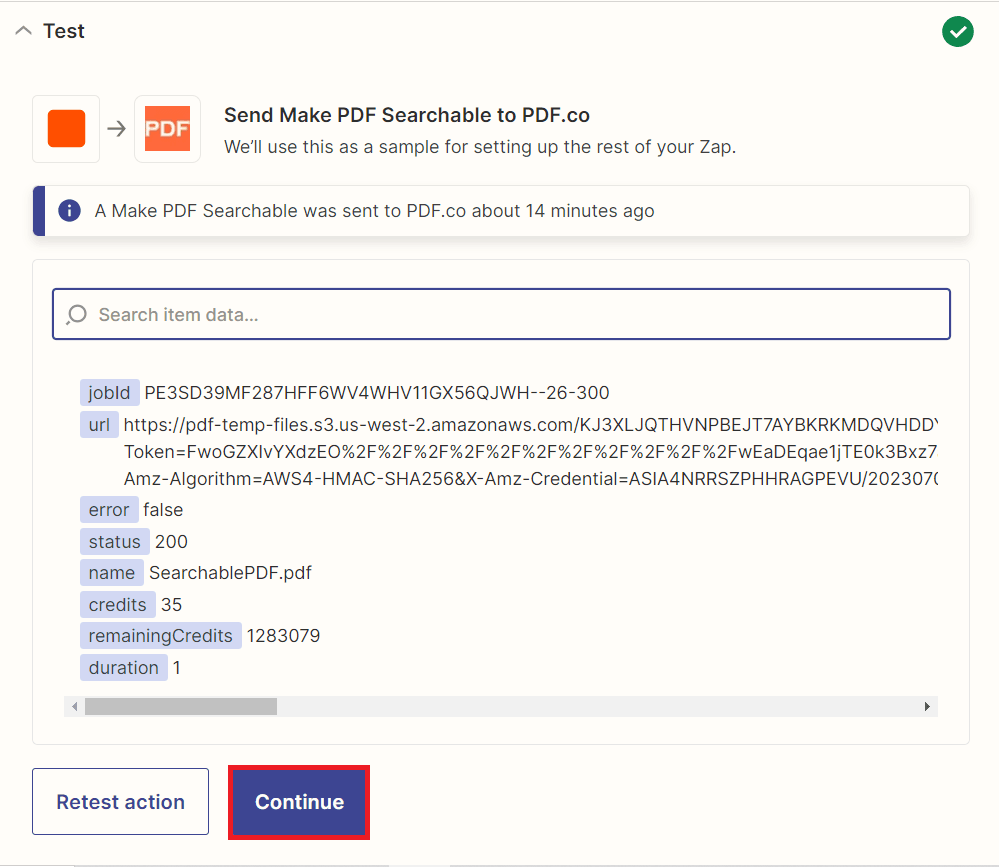Click the Retest action button
Viewport: 999px width, 867px height.
point(120,801)
